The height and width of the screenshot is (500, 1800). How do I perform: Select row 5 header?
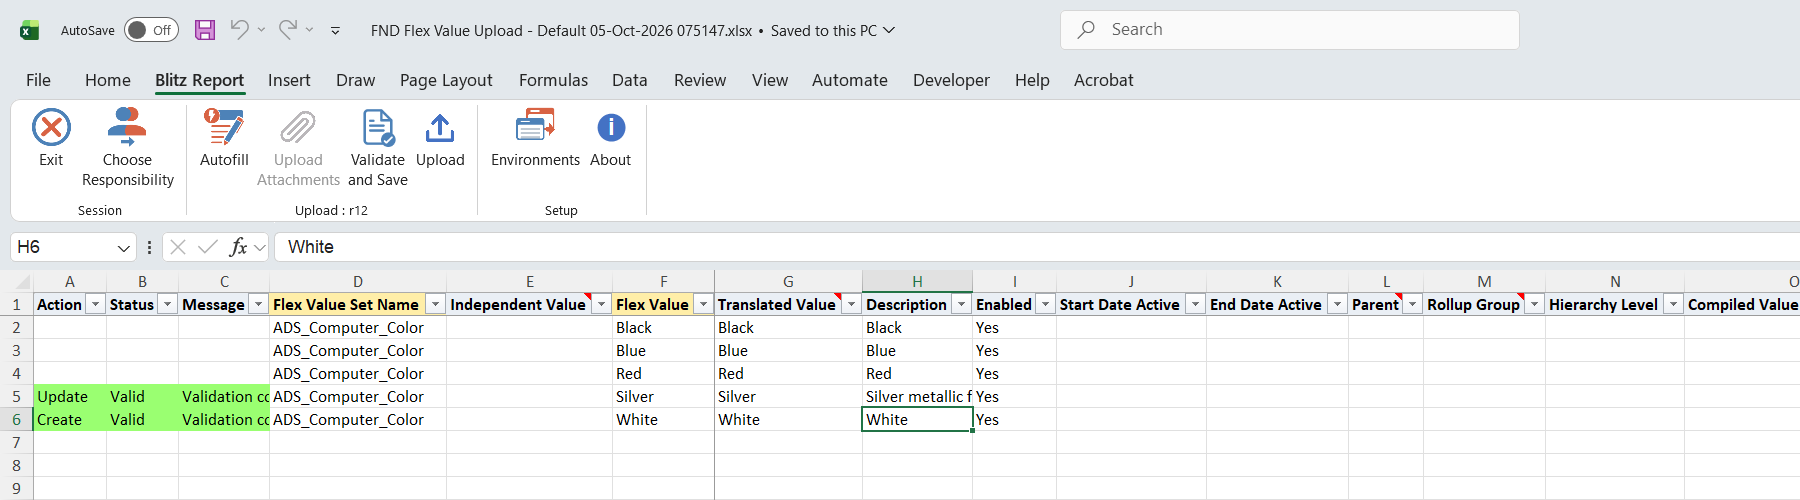(16, 397)
